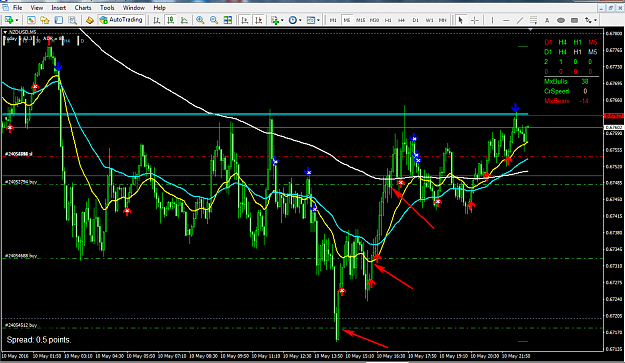Open the Charts menu

pyautogui.click(x=83, y=8)
